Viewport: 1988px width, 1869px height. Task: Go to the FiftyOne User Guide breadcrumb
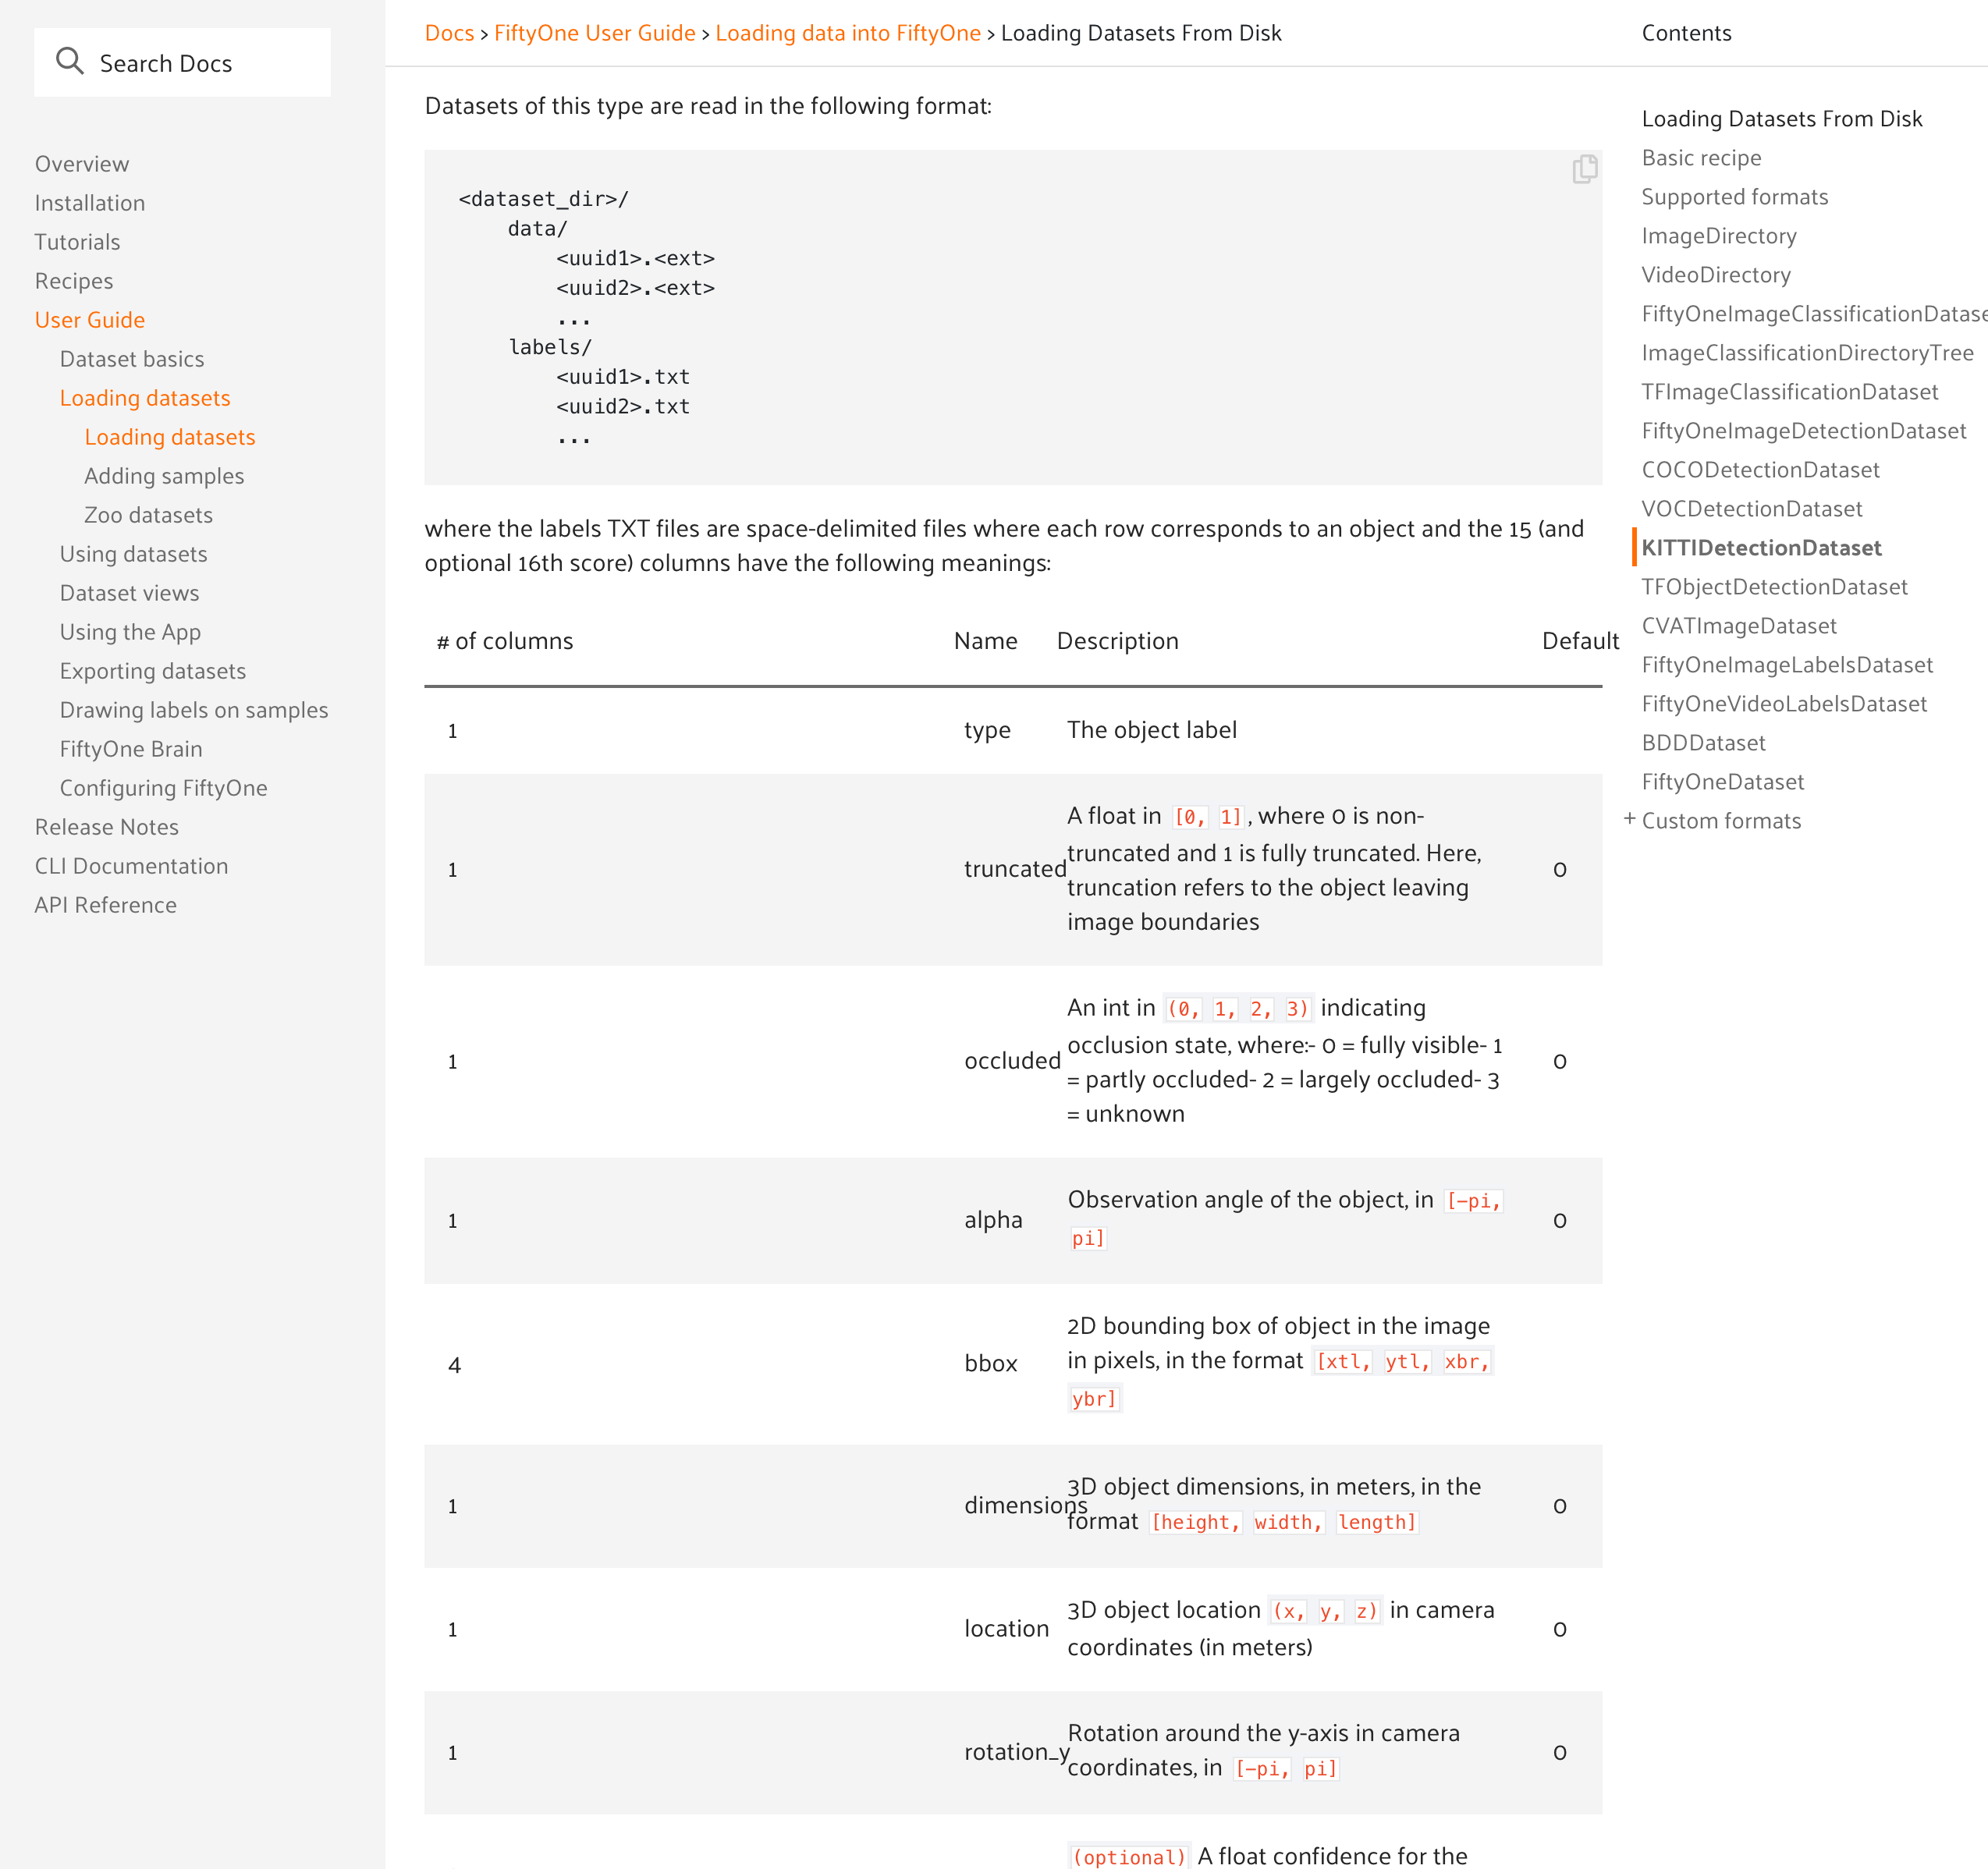(595, 33)
